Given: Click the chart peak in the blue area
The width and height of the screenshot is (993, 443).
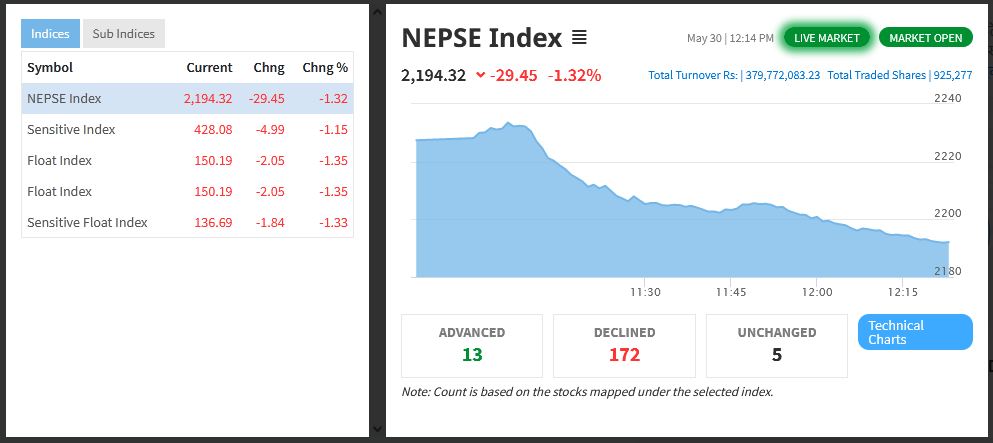Looking at the screenshot, I should coord(509,124).
